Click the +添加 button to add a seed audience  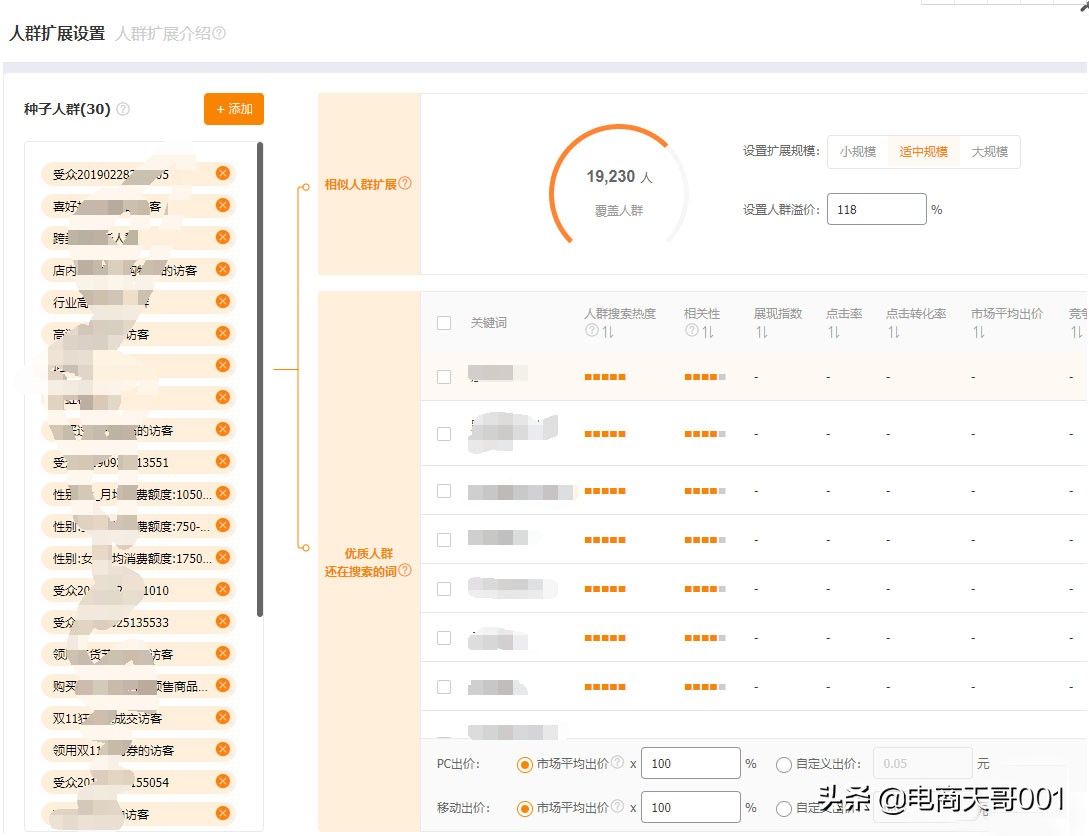[x=233, y=109]
